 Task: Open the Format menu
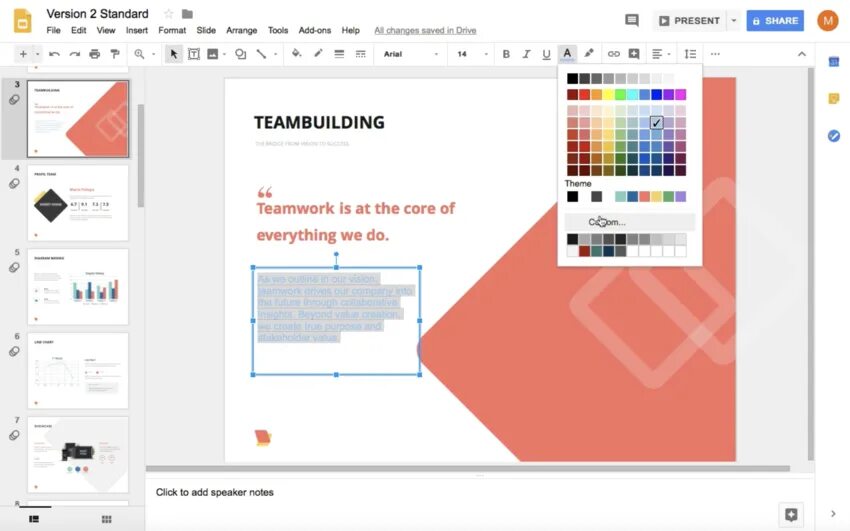[x=172, y=30]
